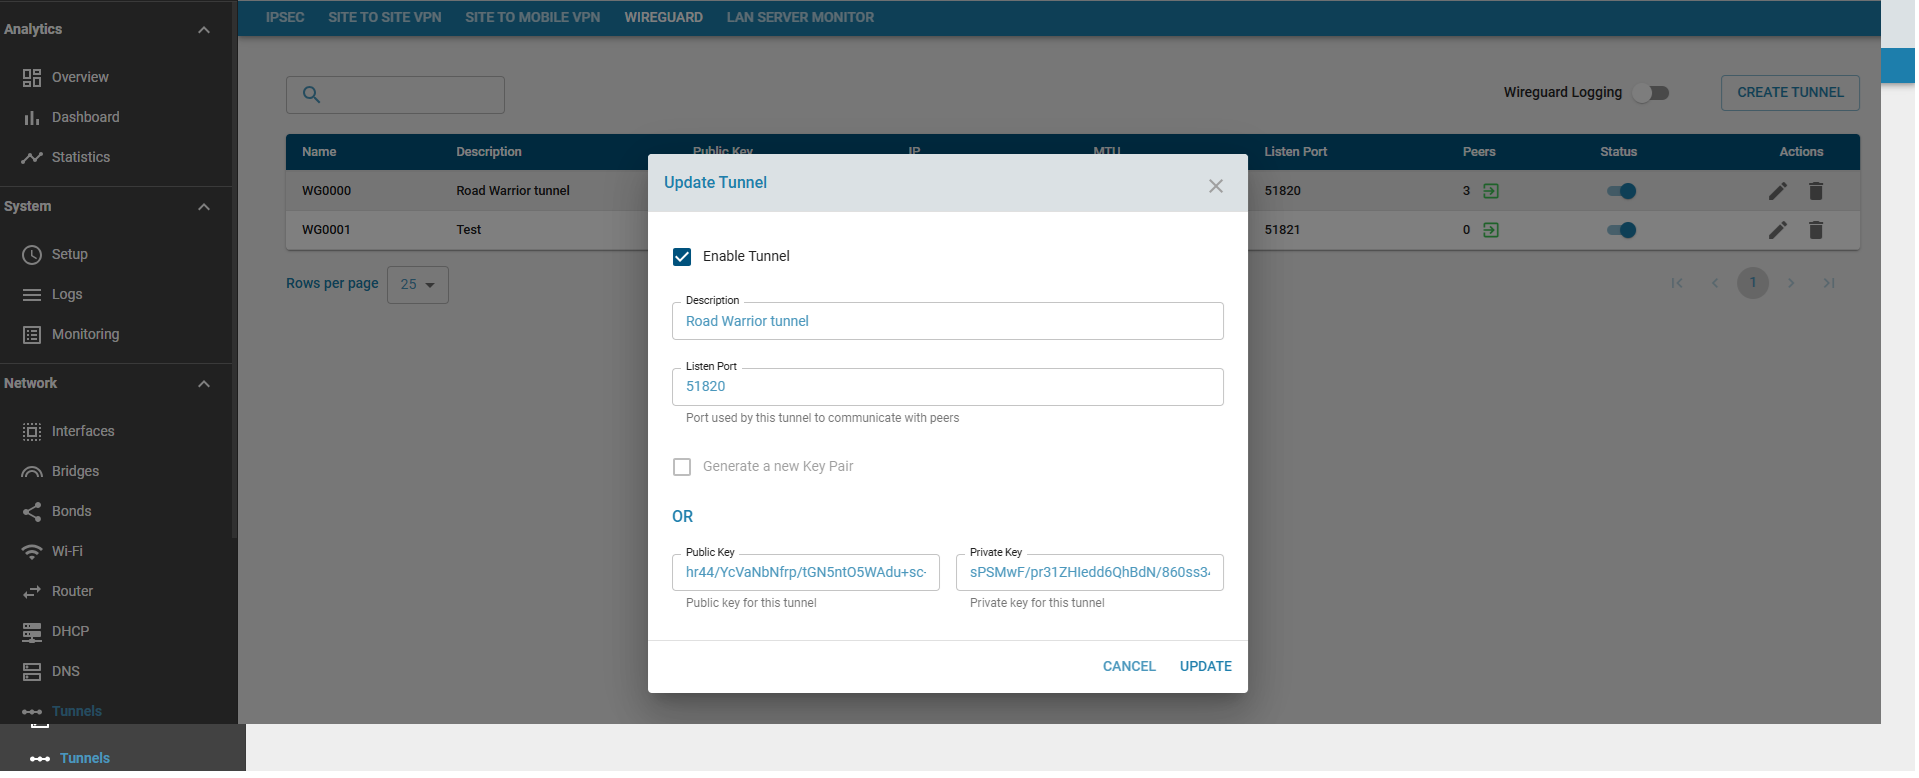Collapse the Analytics sidebar section

[204, 30]
